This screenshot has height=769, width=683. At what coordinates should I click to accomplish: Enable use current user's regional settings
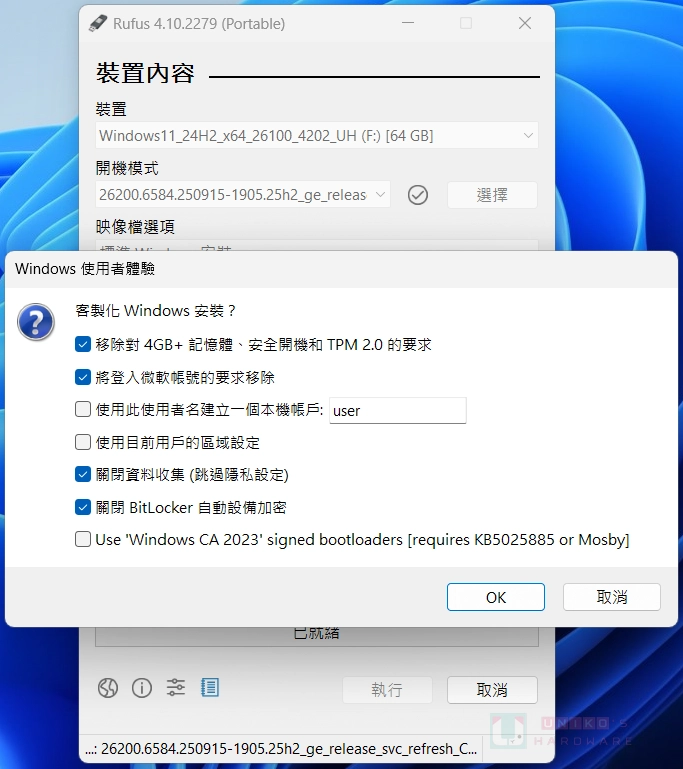click(83, 442)
